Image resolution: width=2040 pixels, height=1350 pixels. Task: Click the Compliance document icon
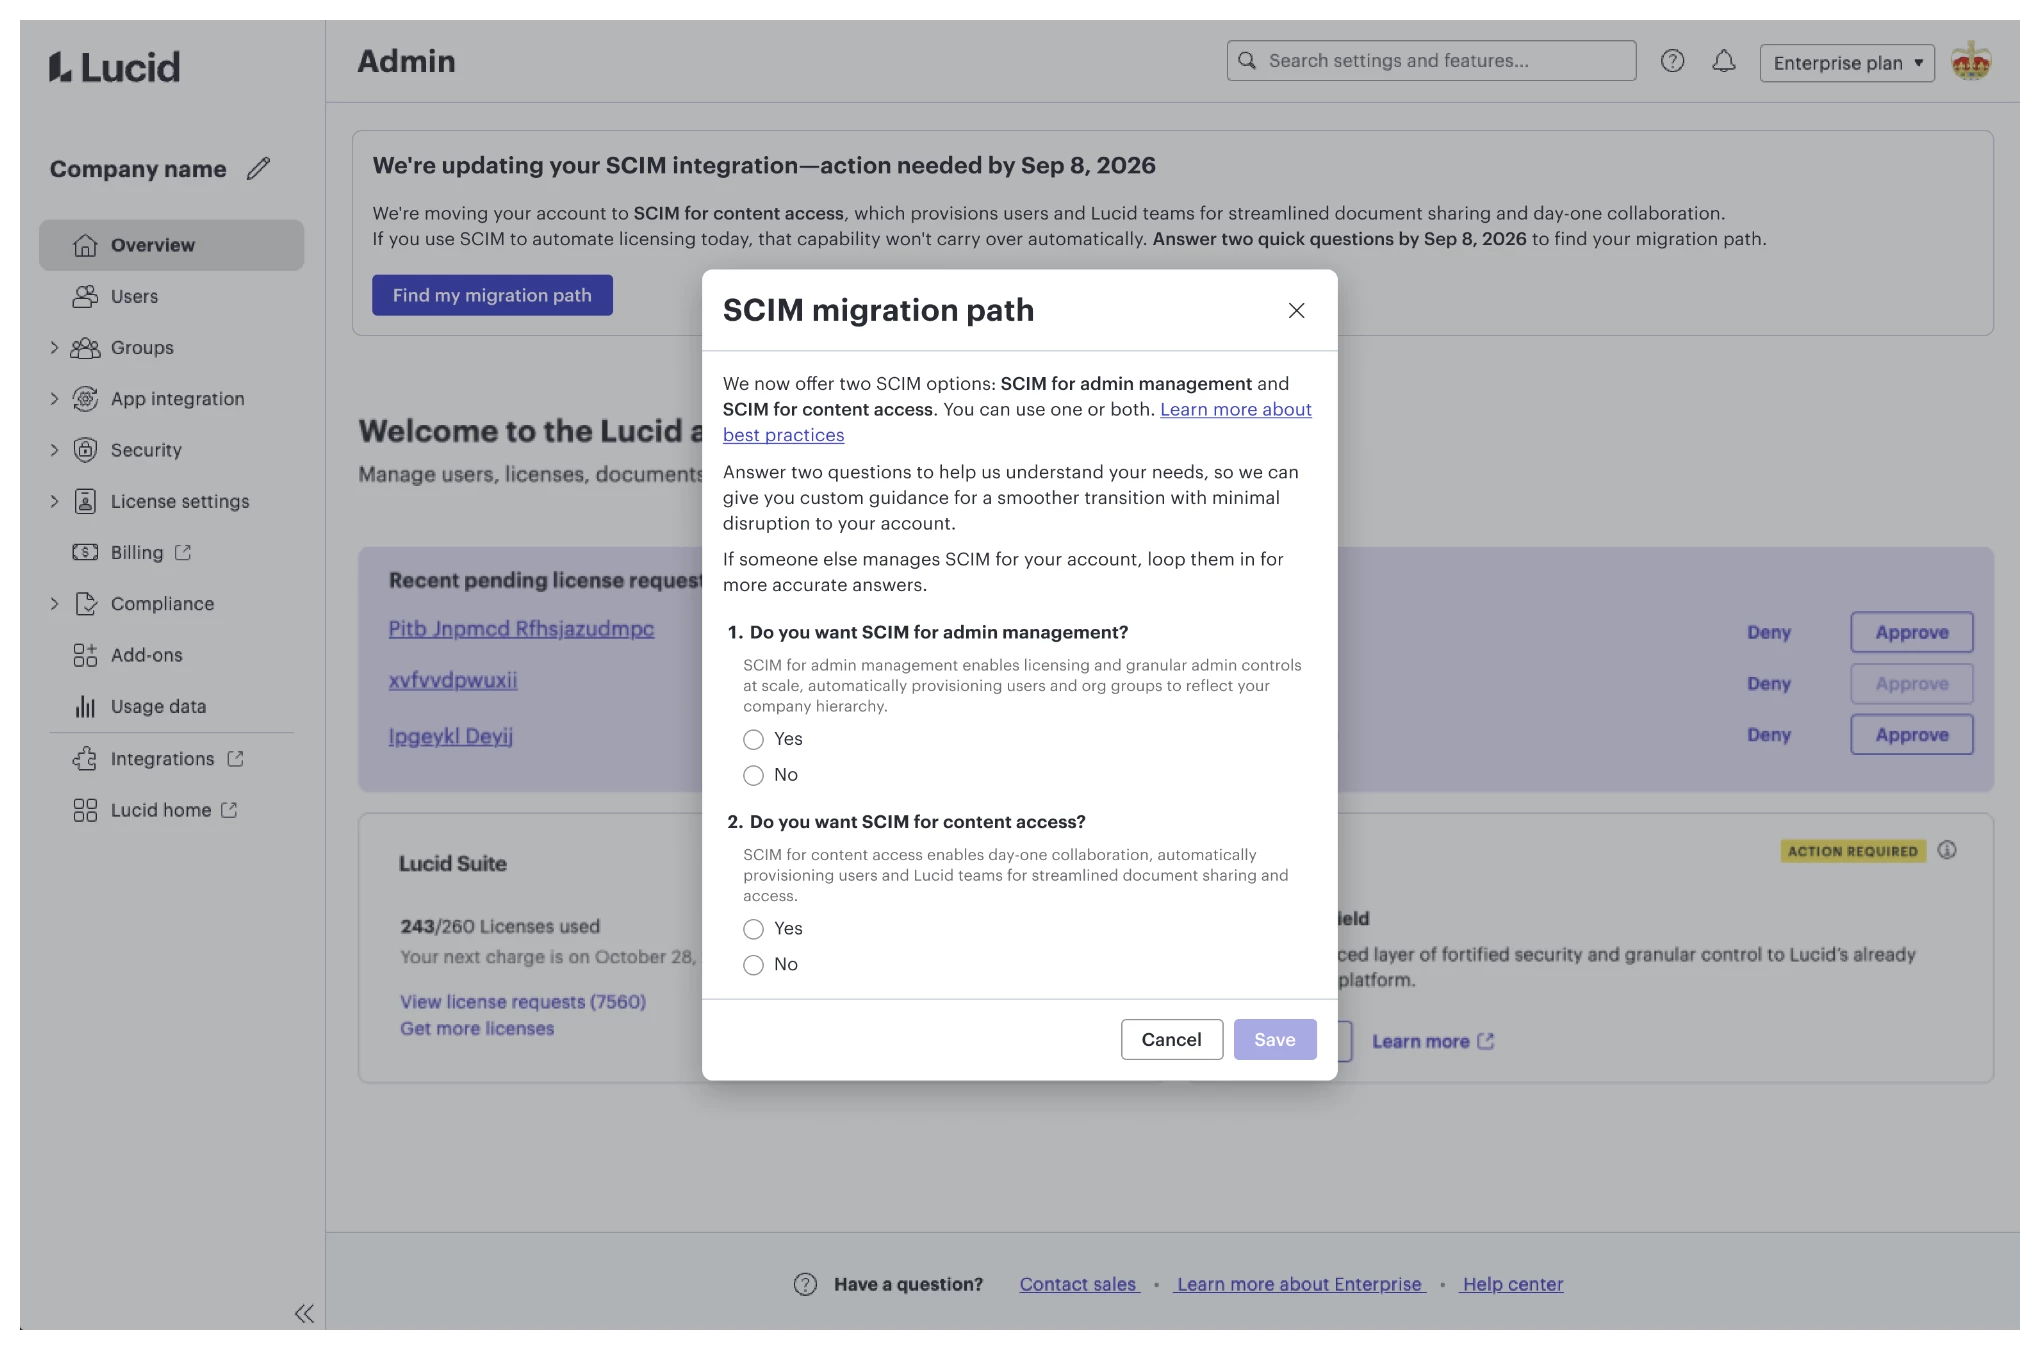coord(86,603)
